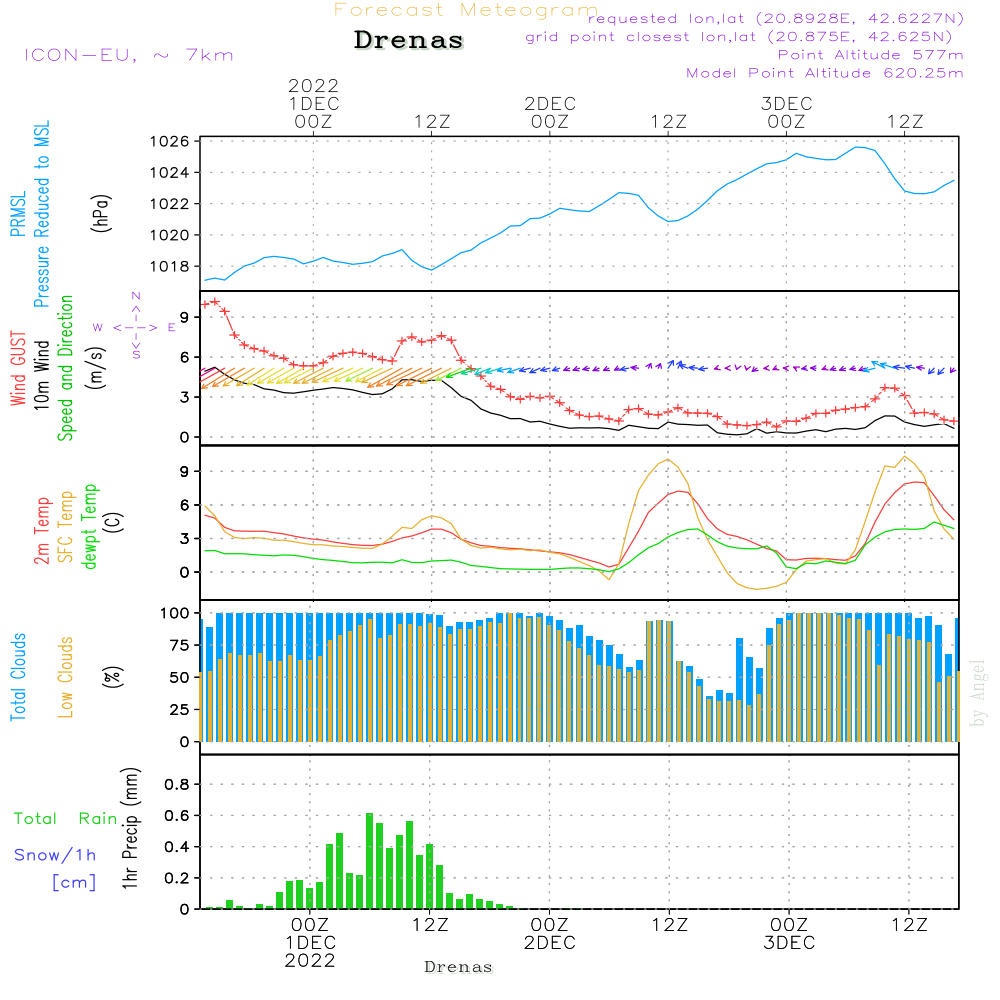Screen dimensions: 1000x1000
Task: Click the "[cm]" snow unit text
Action: point(74,882)
